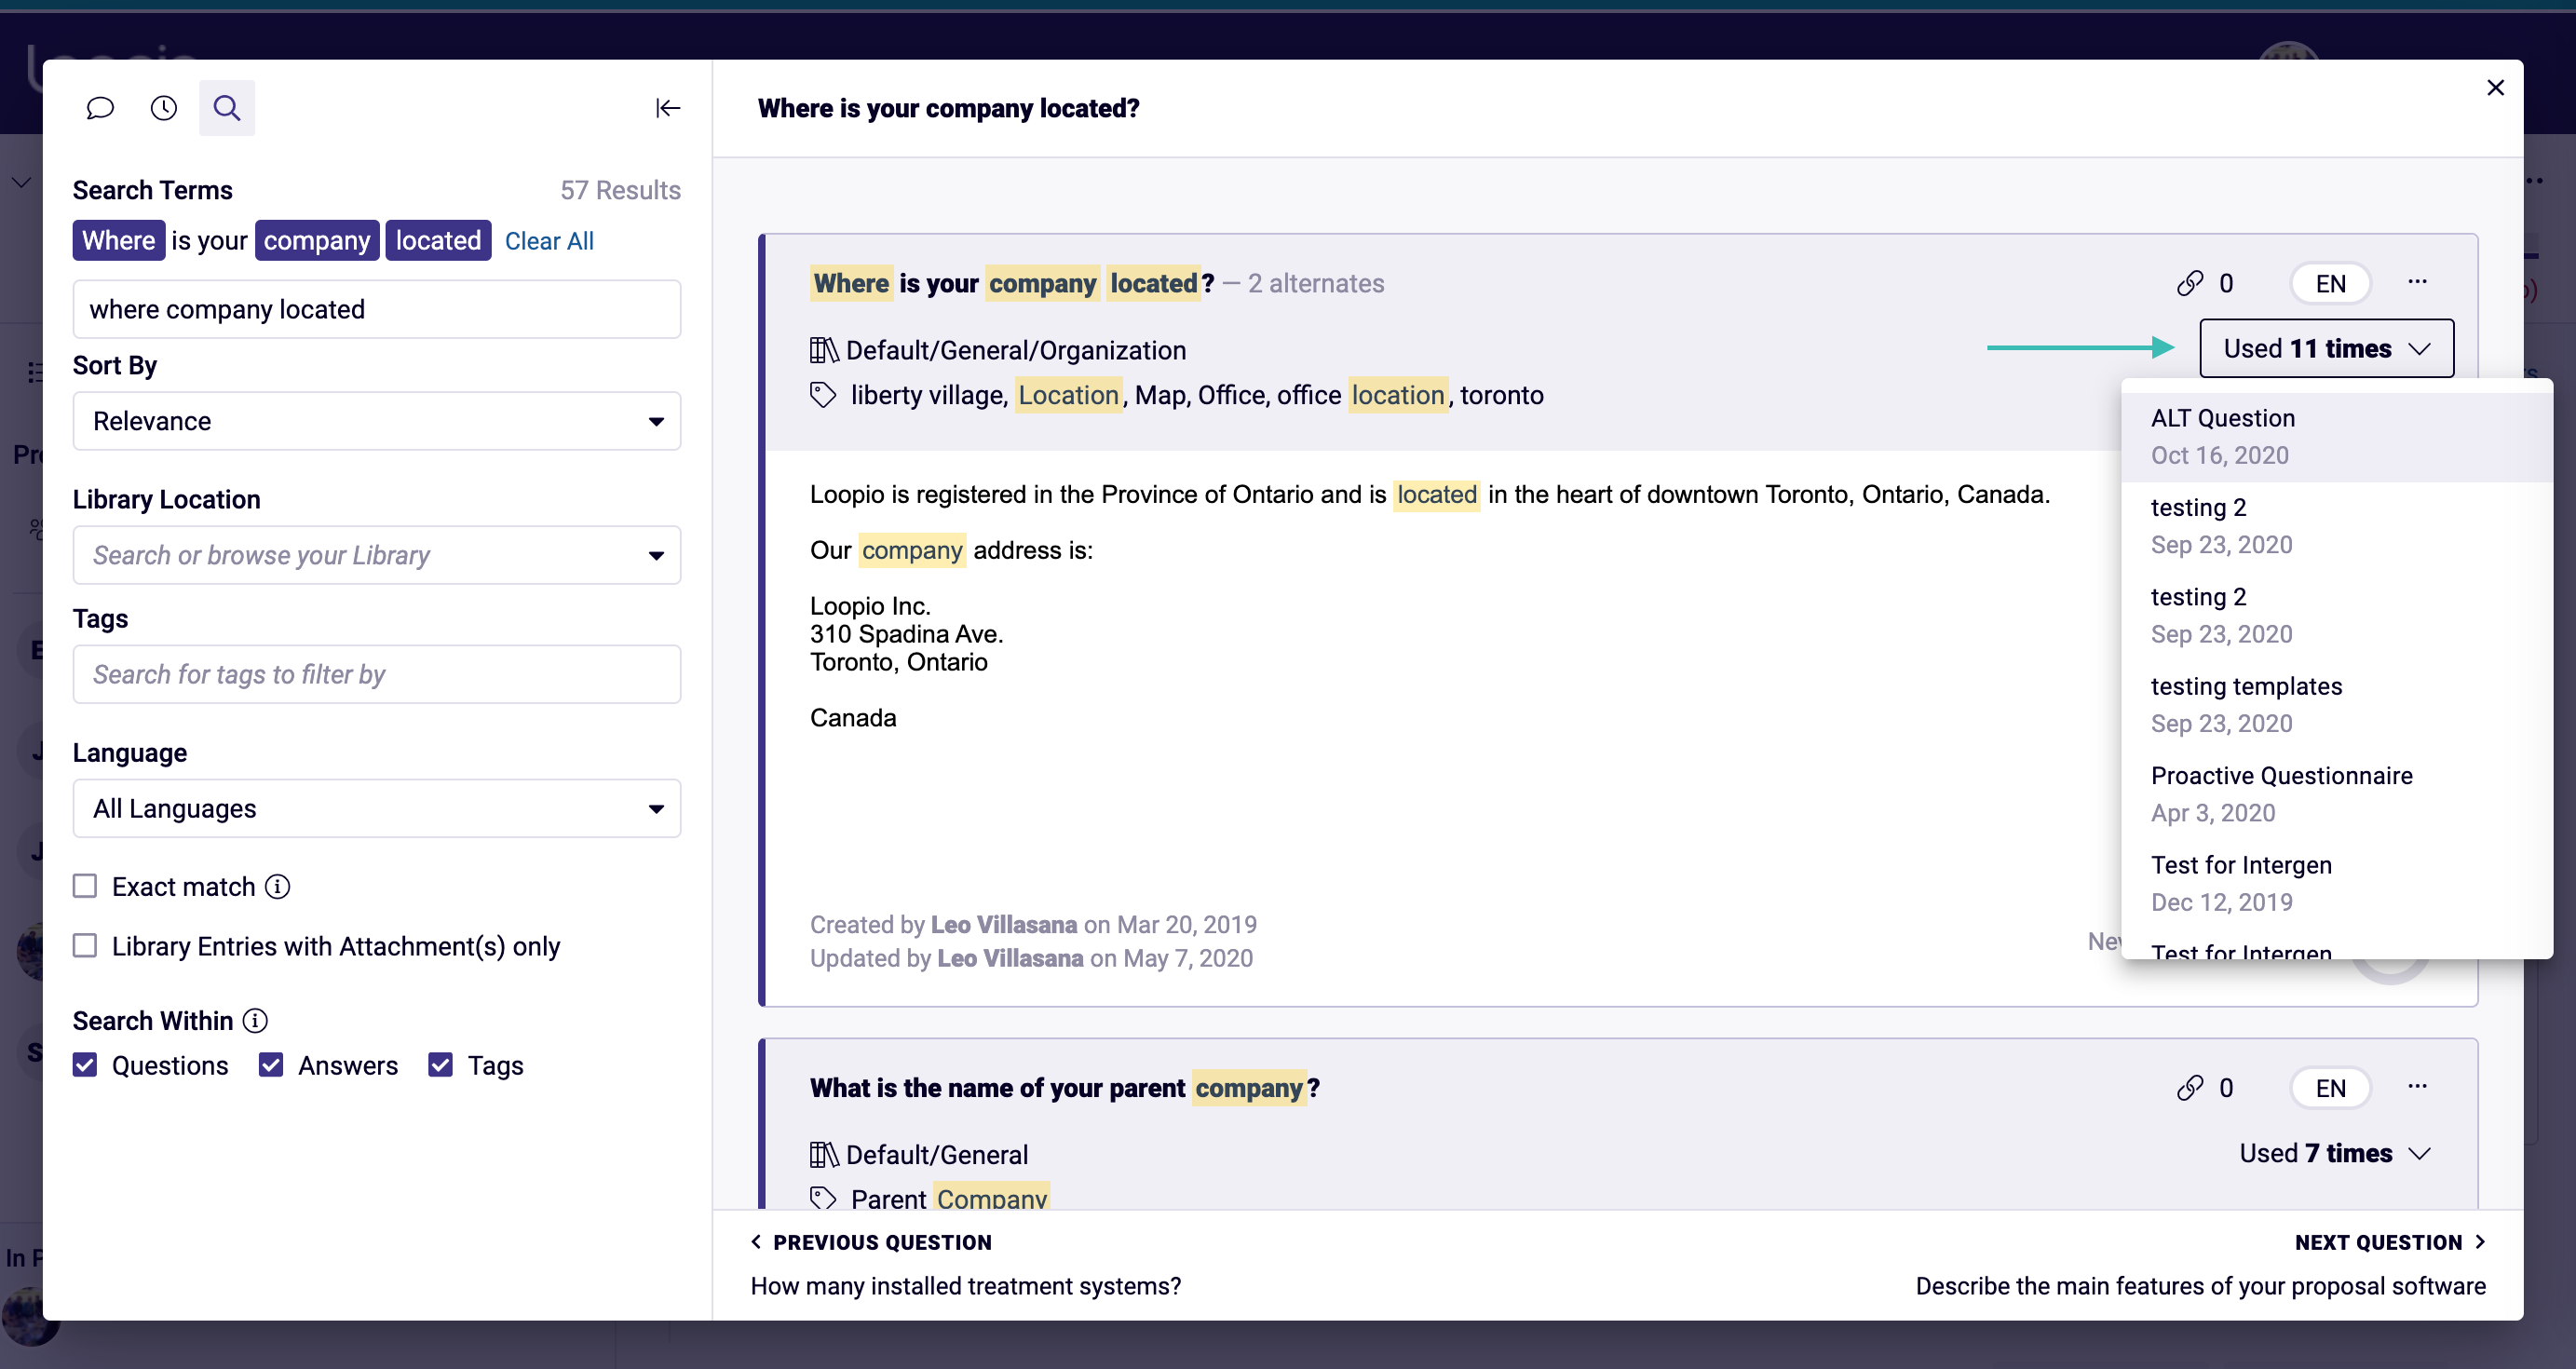Click 'How many installed treatment systems?' text
The image size is (2576, 1369).
pos(966,1287)
